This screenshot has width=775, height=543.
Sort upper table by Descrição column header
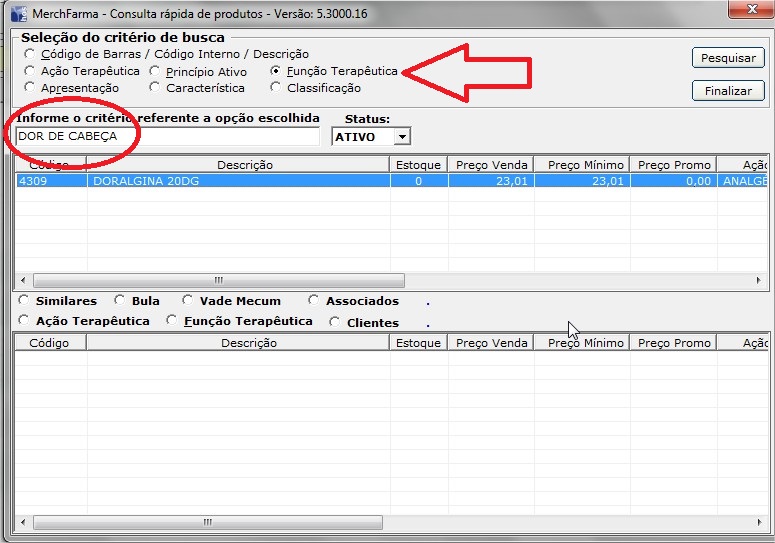click(x=238, y=165)
